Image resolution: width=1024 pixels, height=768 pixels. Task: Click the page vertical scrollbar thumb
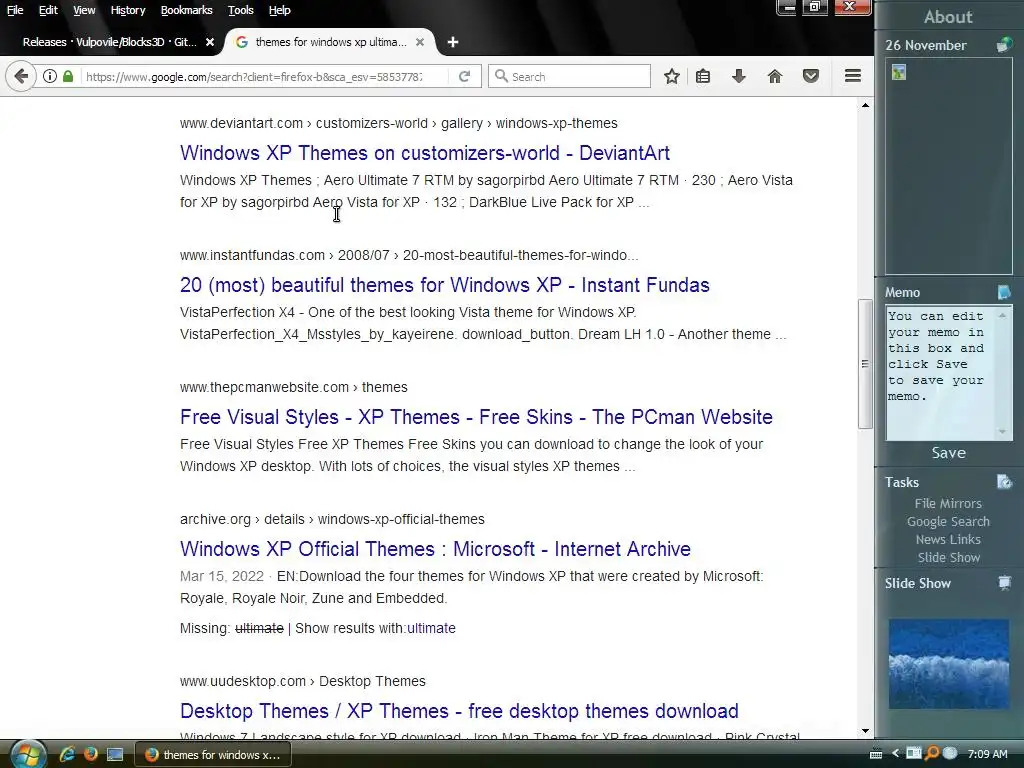(865, 364)
